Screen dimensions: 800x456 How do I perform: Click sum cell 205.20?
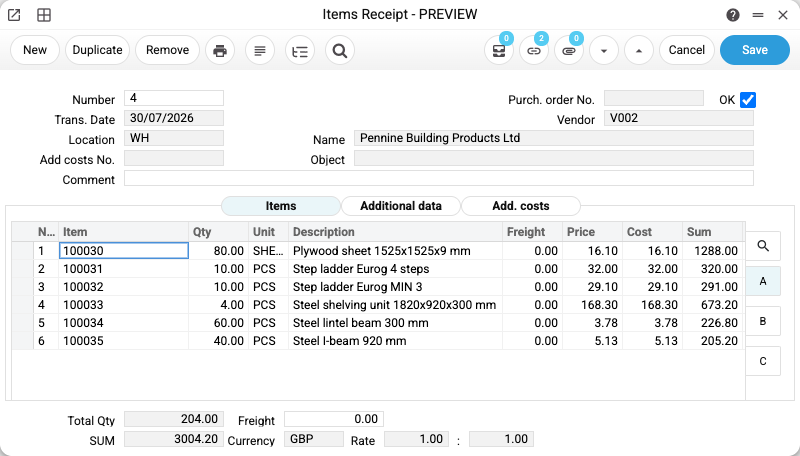713,341
